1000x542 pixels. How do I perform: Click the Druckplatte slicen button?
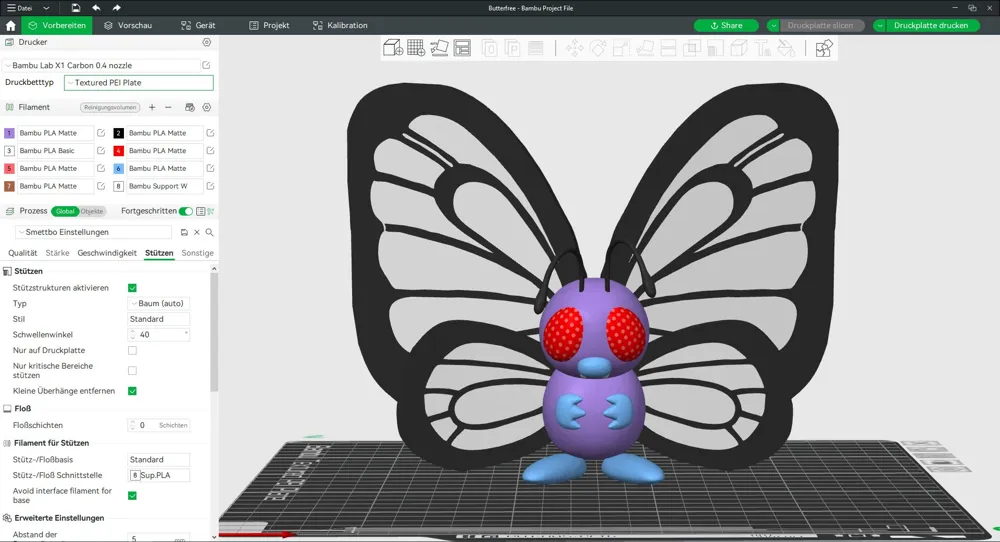coord(820,26)
